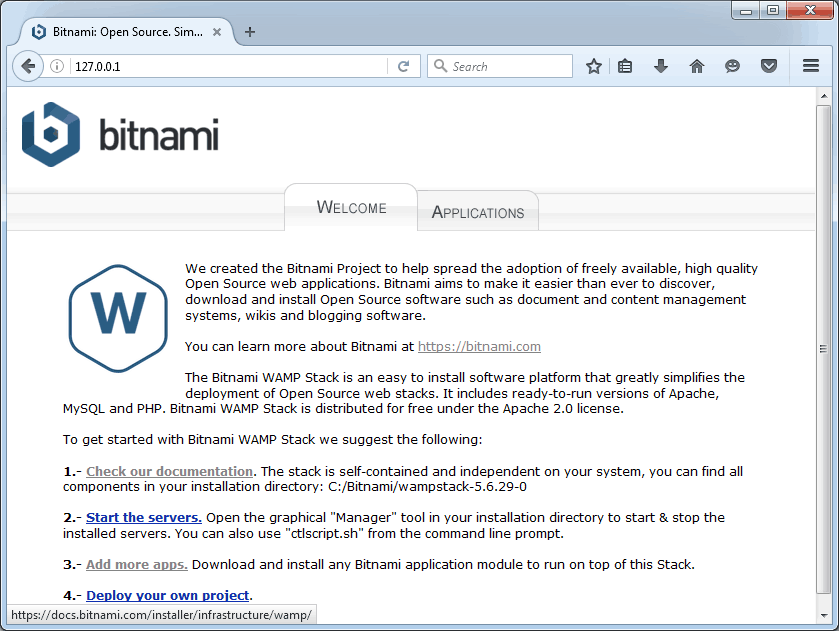
Task: Click the Bitnami logo at page top
Action: (120, 134)
